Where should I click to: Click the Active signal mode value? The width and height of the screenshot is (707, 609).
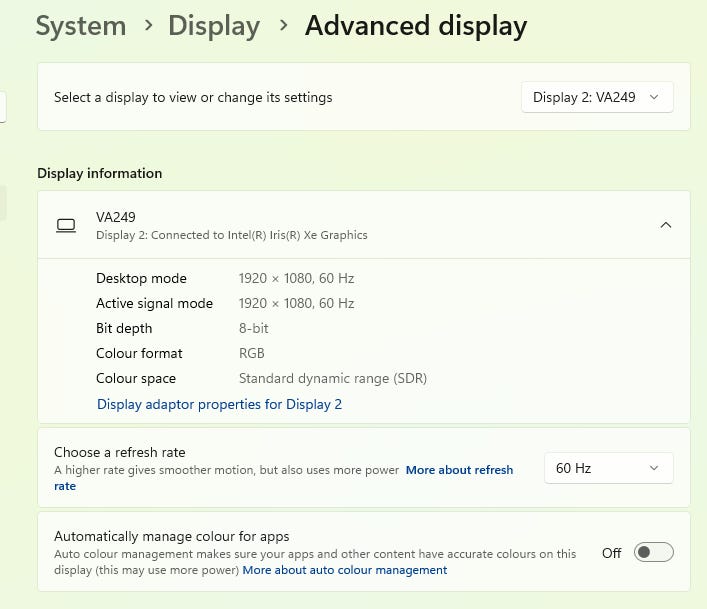pyautogui.click(x=296, y=303)
